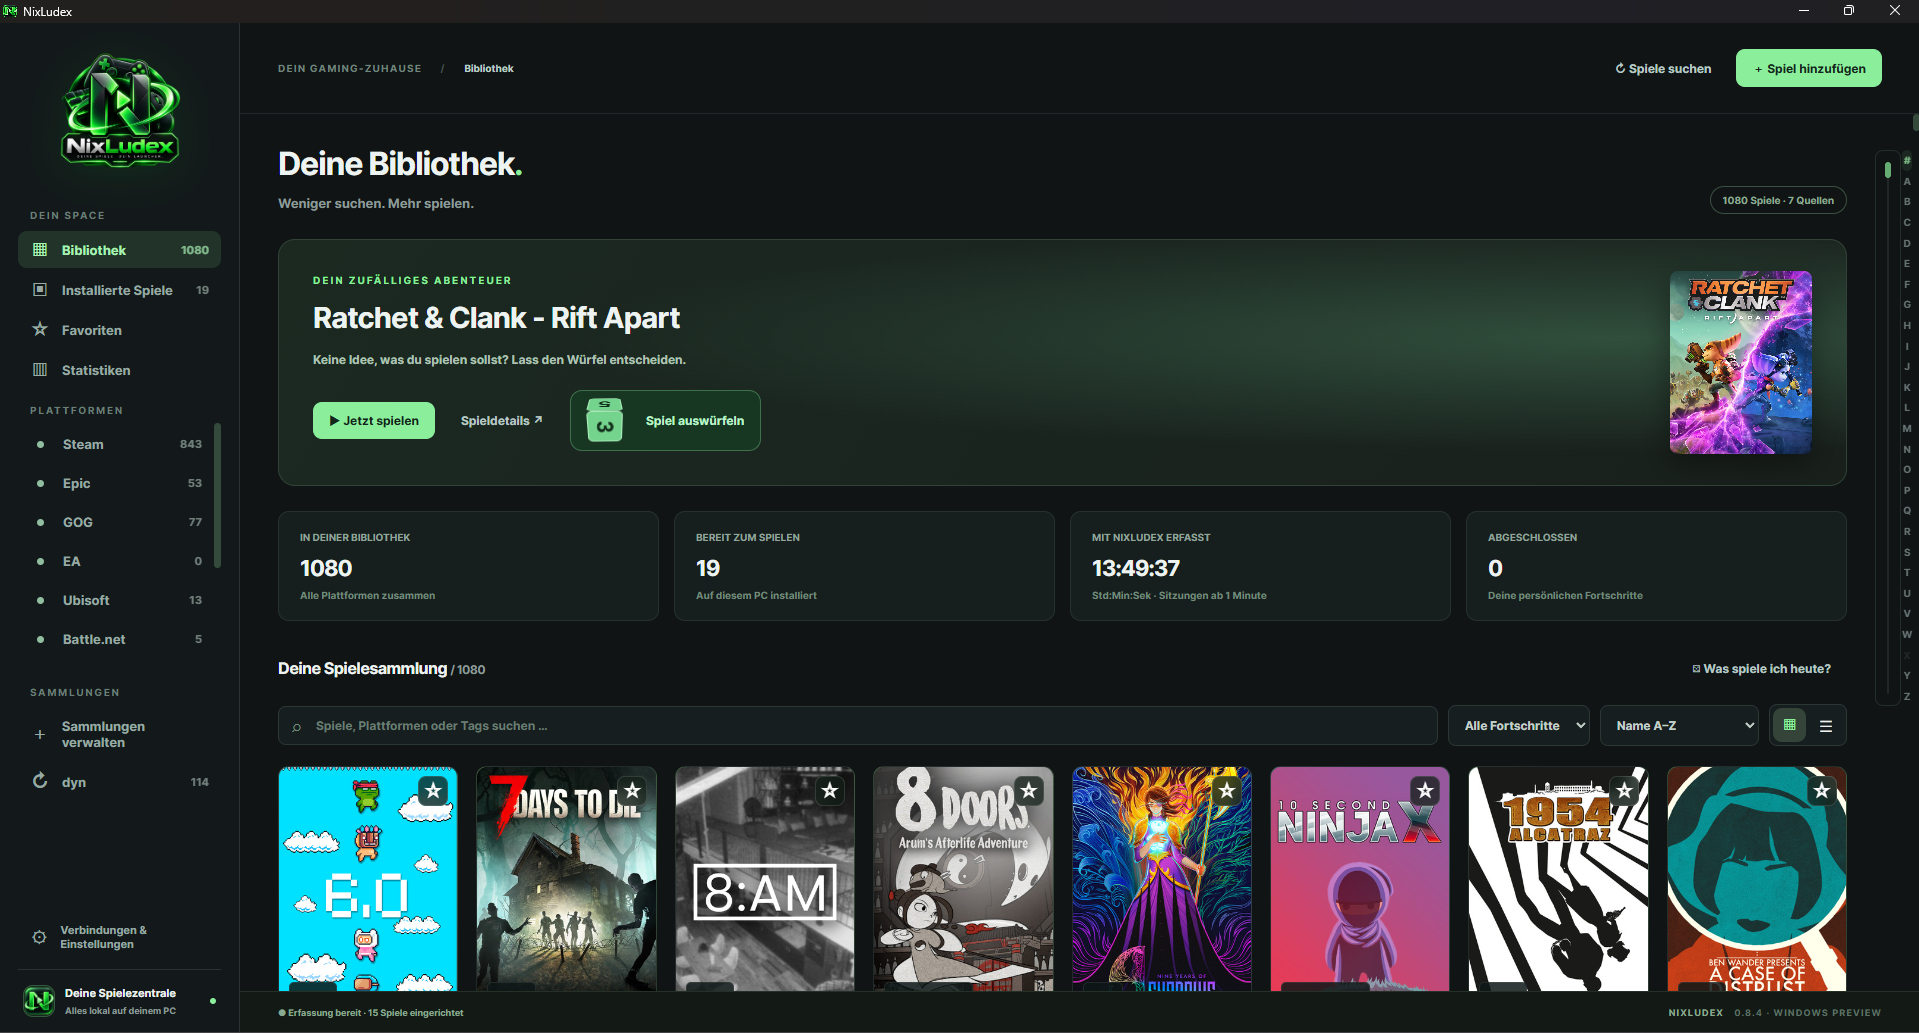Toggle favorite star on 7 Days to Die
The width and height of the screenshot is (1919, 1033).
click(x=632, y=791)
